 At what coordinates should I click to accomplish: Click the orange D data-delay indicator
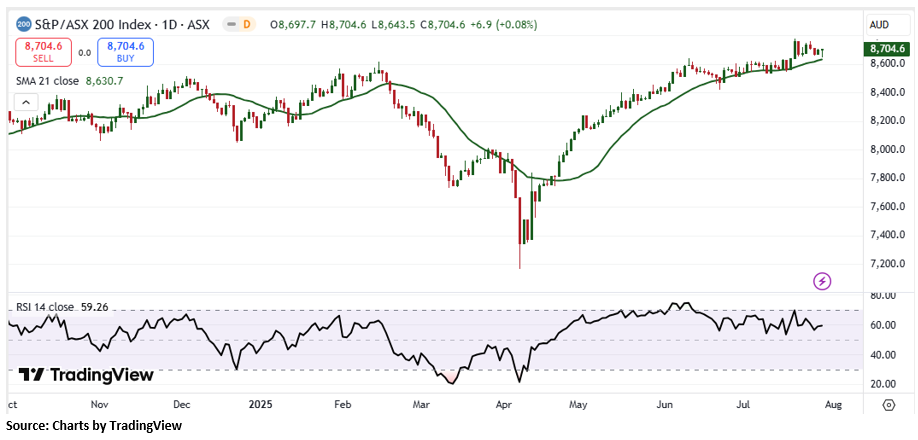pyautogui.click(x=247, y=25)
